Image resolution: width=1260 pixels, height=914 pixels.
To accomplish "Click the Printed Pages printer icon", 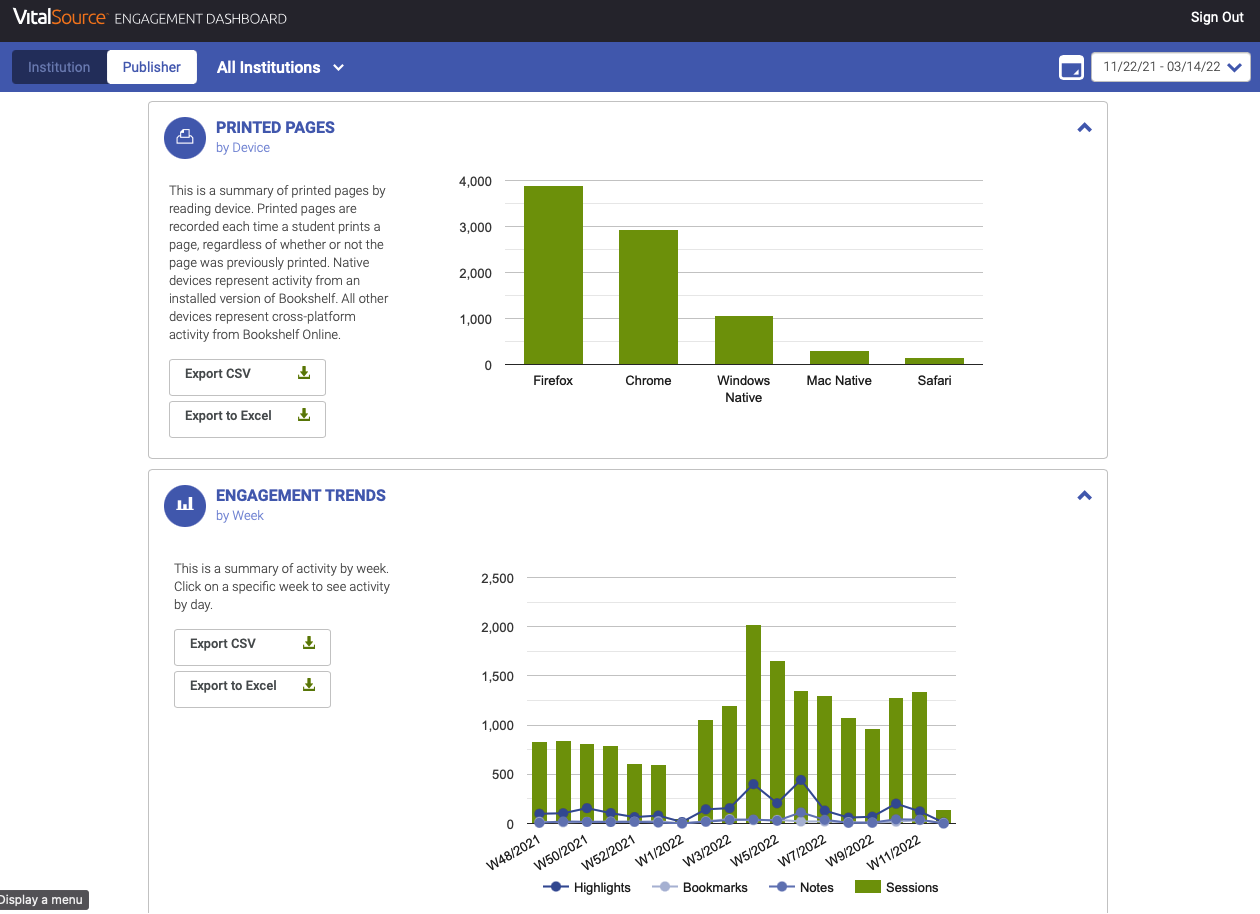I will pyautogui.click(x=185, y=137).
